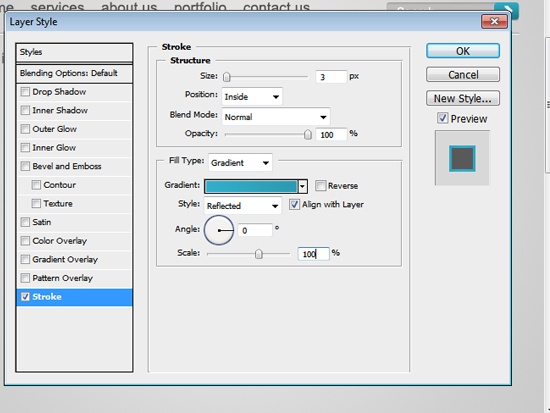Uncheck the Stroke effect checkbox
Viewport: 550px width, 413px height.
tap(25, 297)
